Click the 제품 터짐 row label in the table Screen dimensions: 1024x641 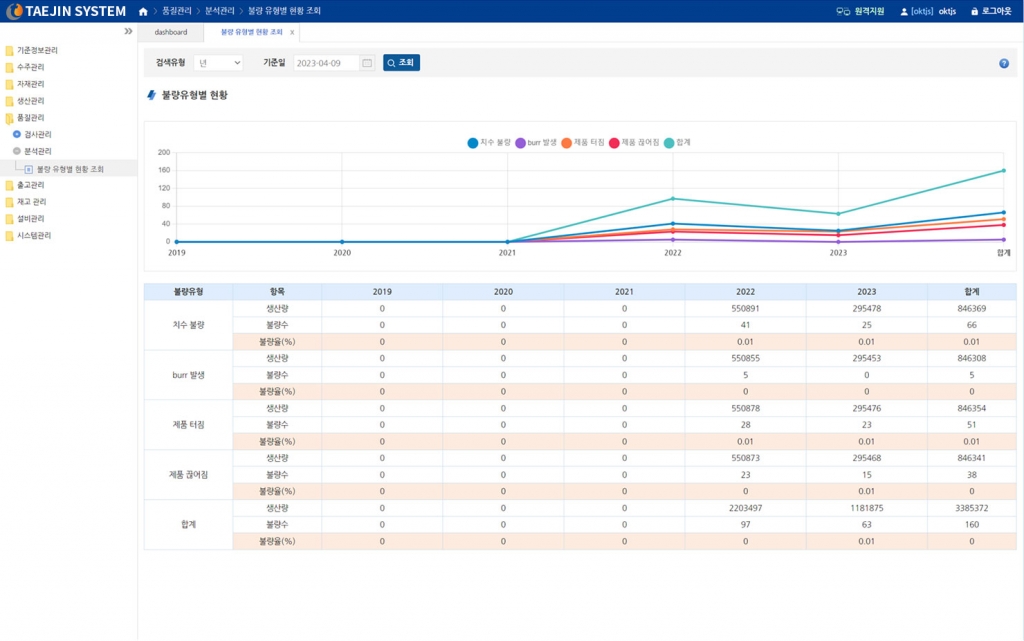(x=188, y=425)
